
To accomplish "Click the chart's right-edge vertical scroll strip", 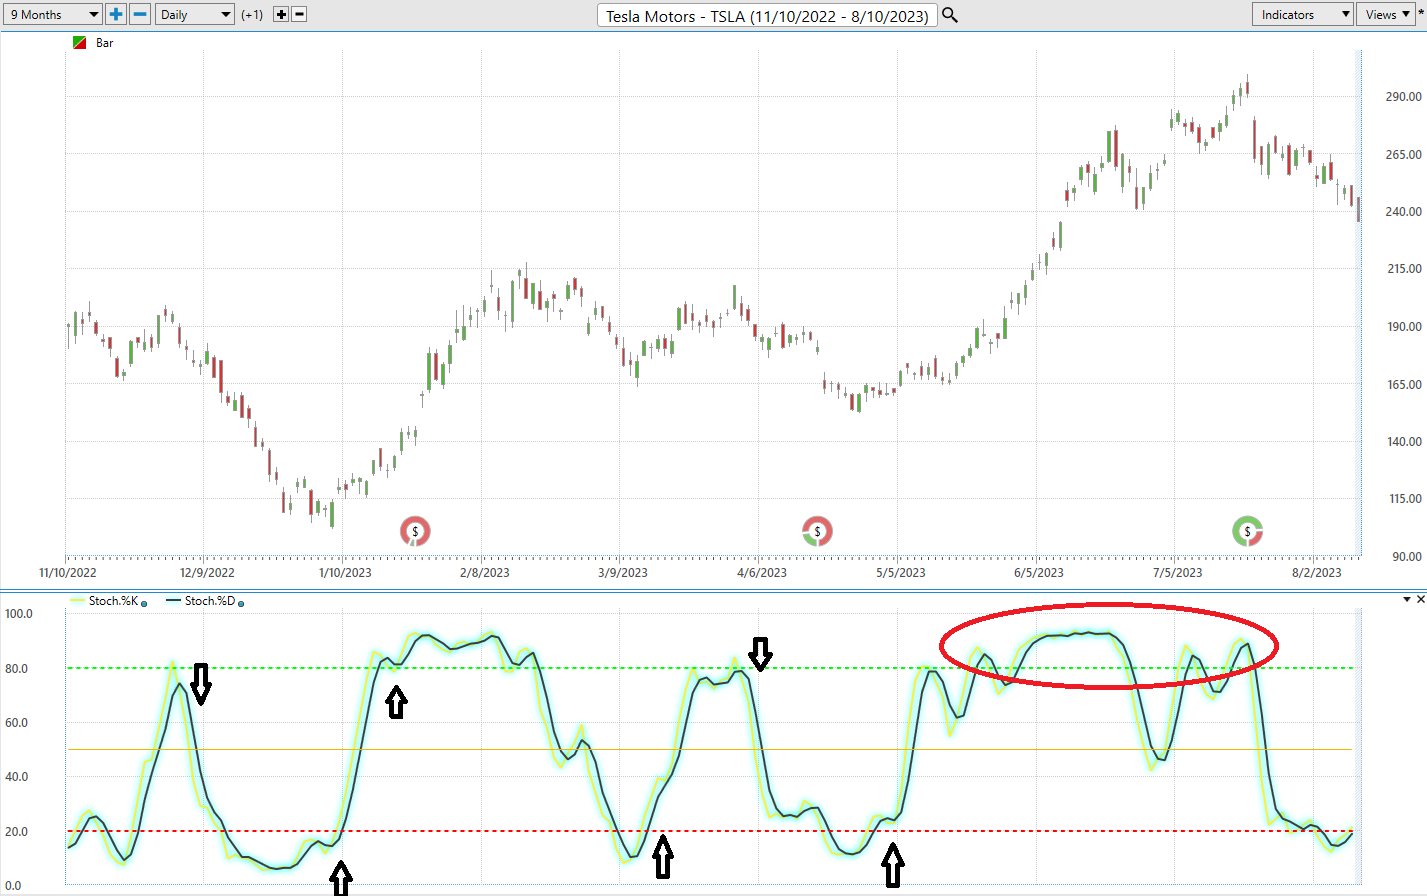I will 1358,302.
